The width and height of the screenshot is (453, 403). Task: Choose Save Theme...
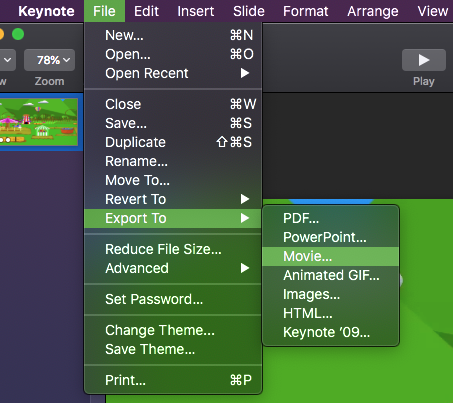pos(173,349)
